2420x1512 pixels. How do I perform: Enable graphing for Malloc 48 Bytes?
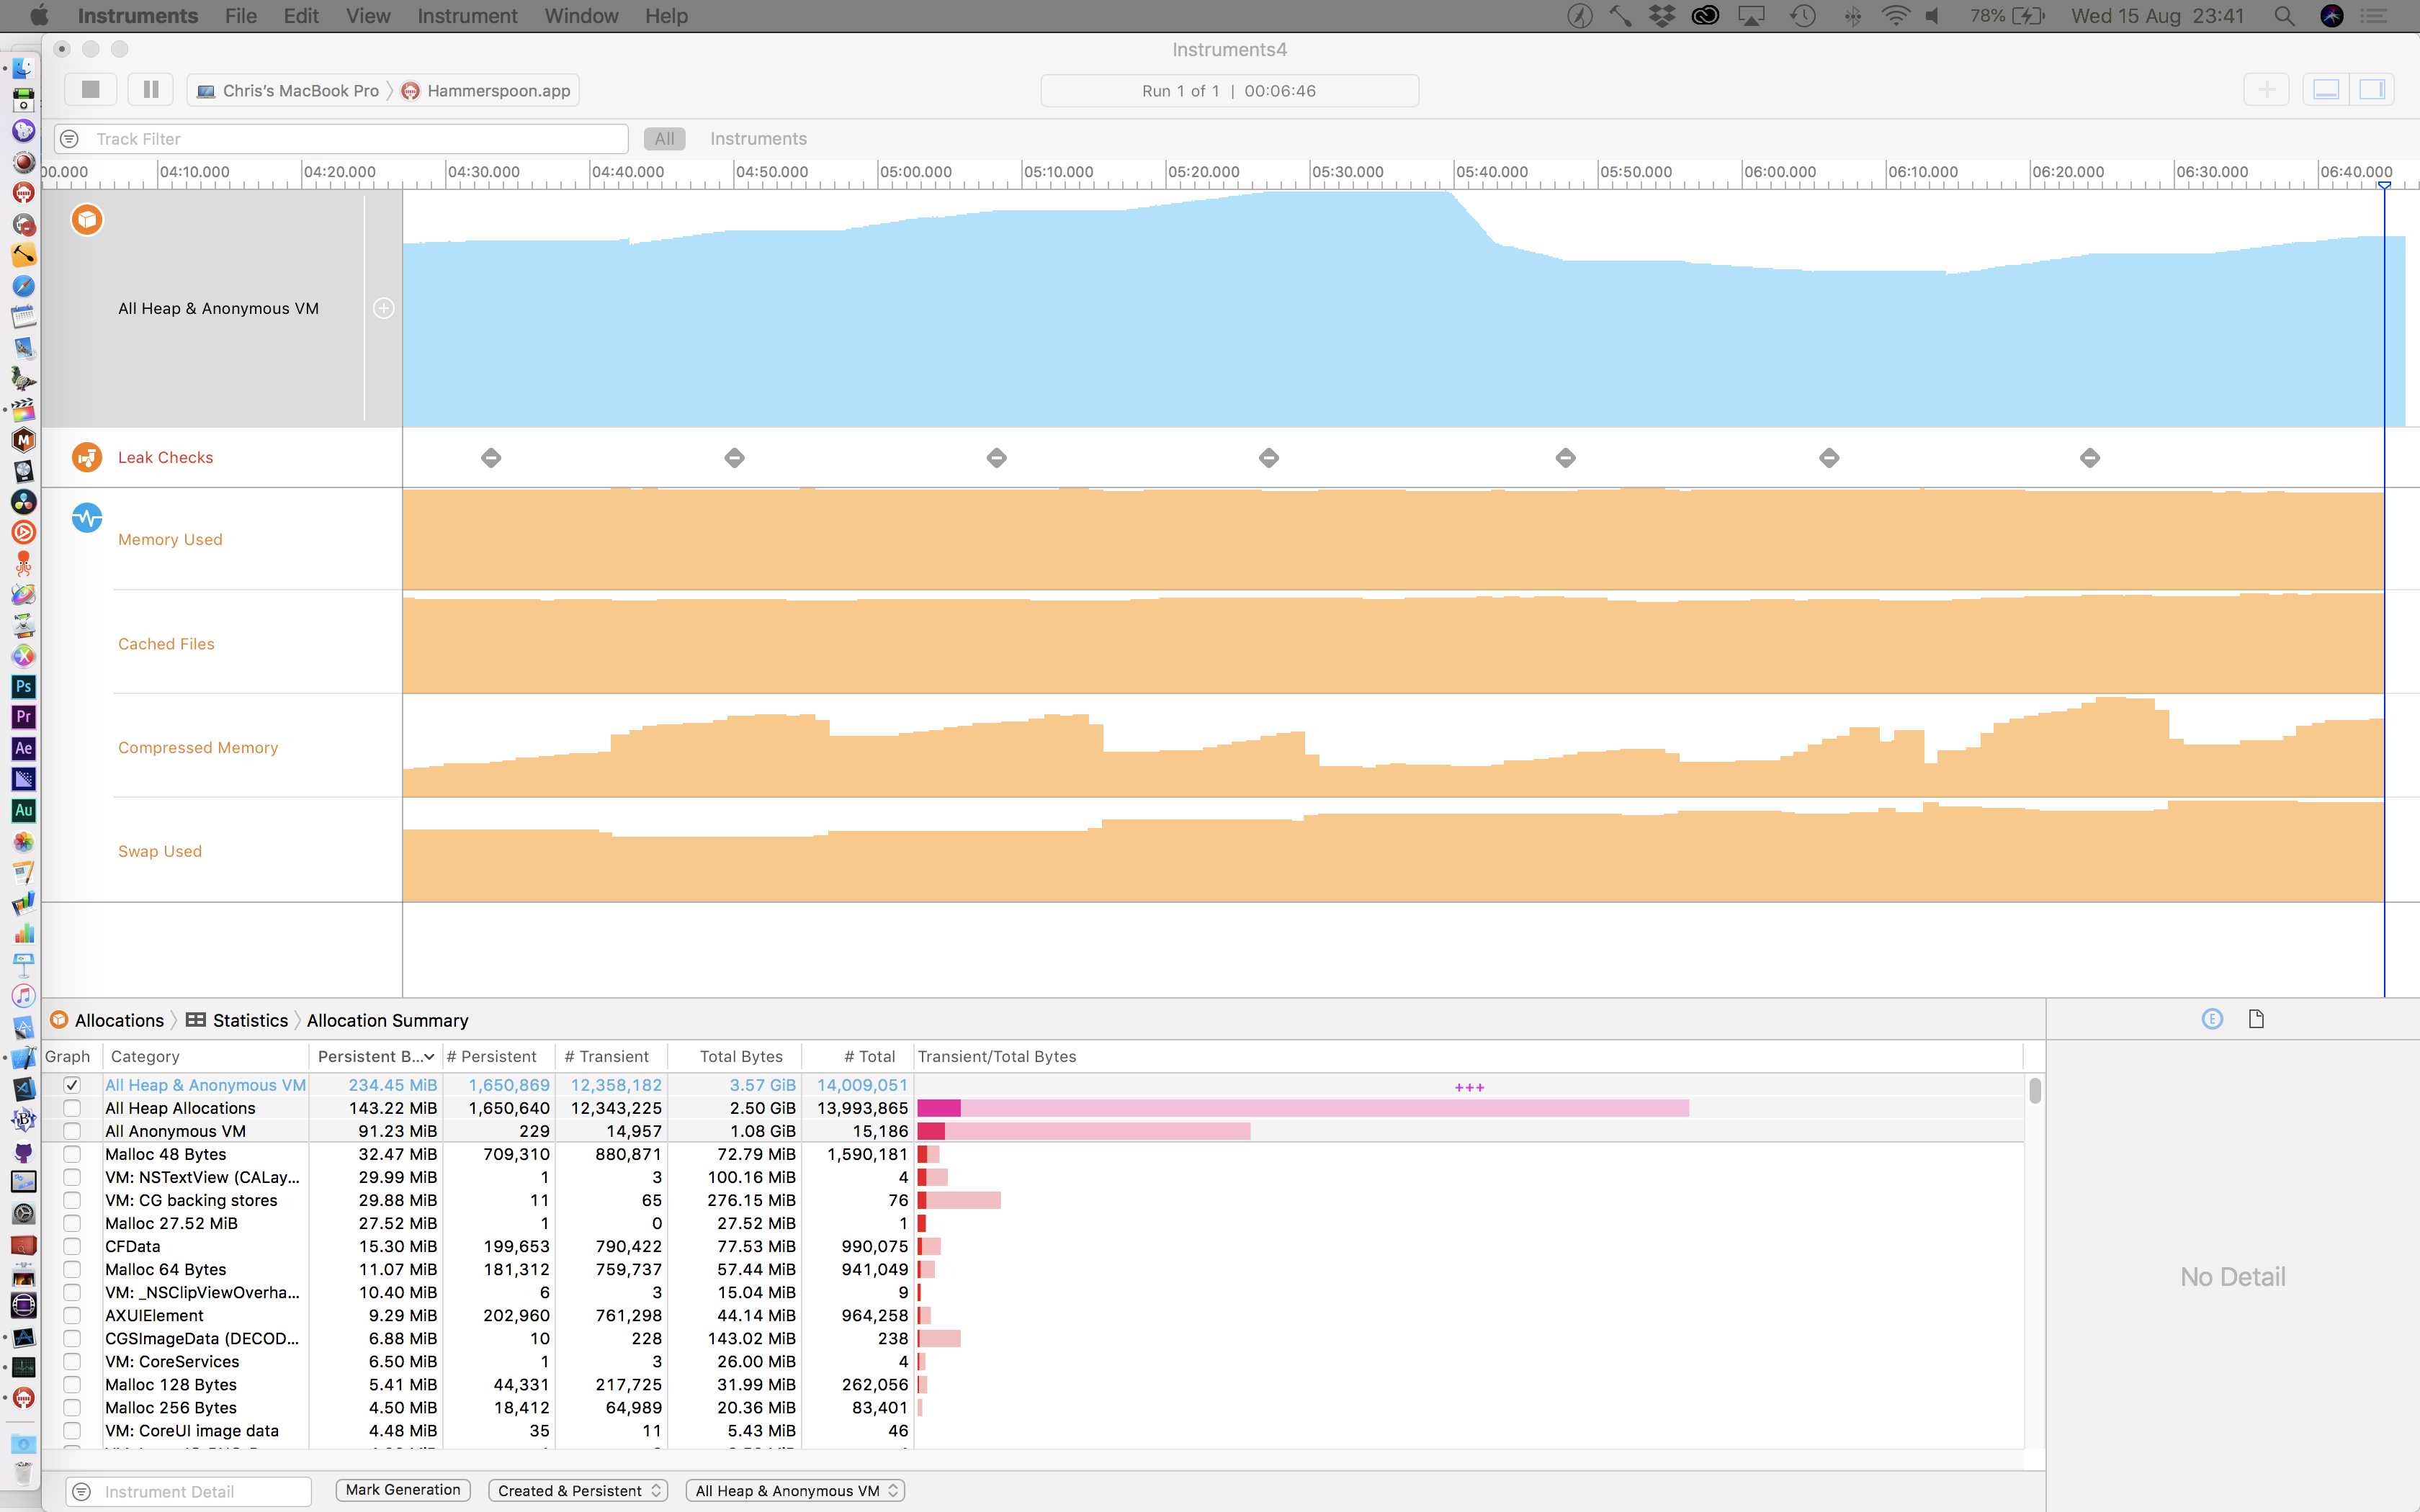coord(72,1154)
